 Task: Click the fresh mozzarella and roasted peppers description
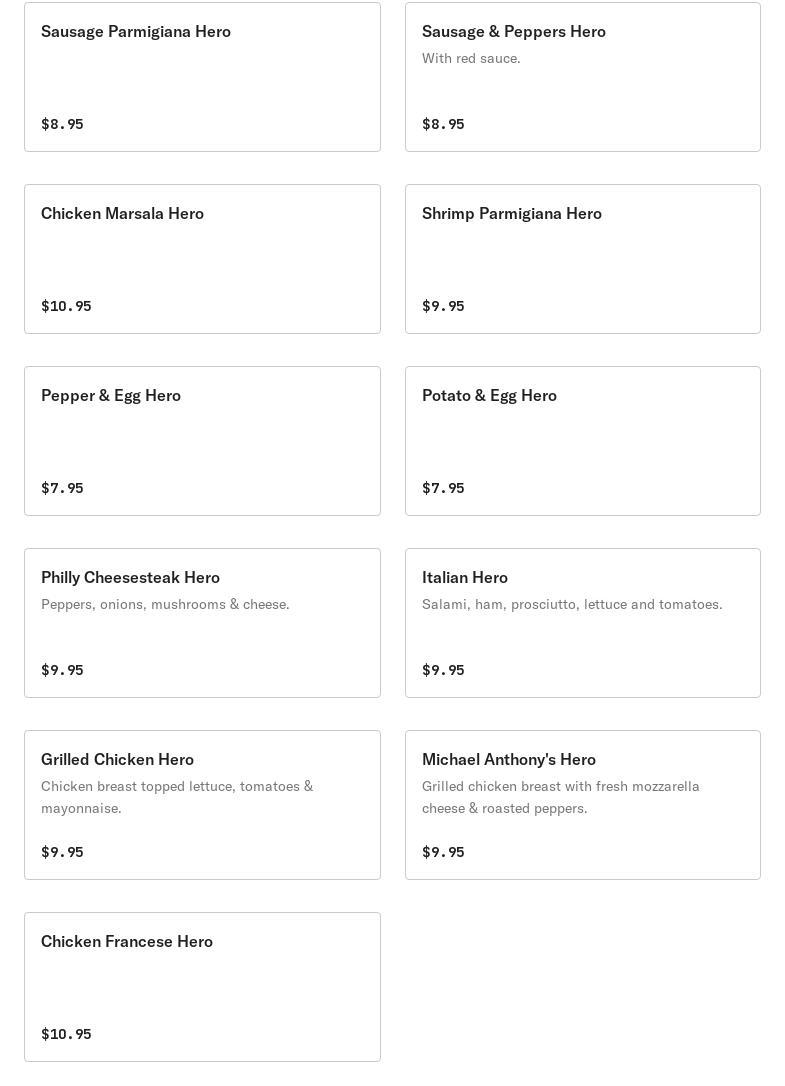pyautogui.click(x=560, y=797)
